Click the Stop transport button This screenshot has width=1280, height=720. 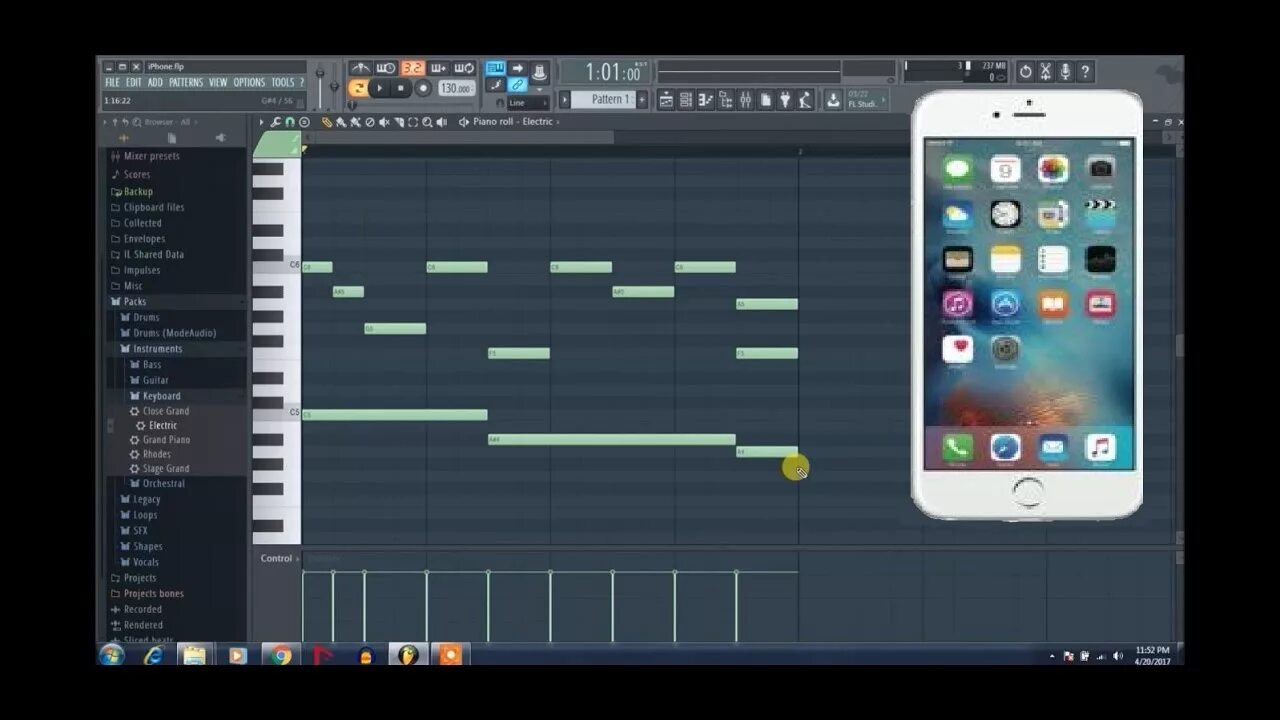pos(400,88)
